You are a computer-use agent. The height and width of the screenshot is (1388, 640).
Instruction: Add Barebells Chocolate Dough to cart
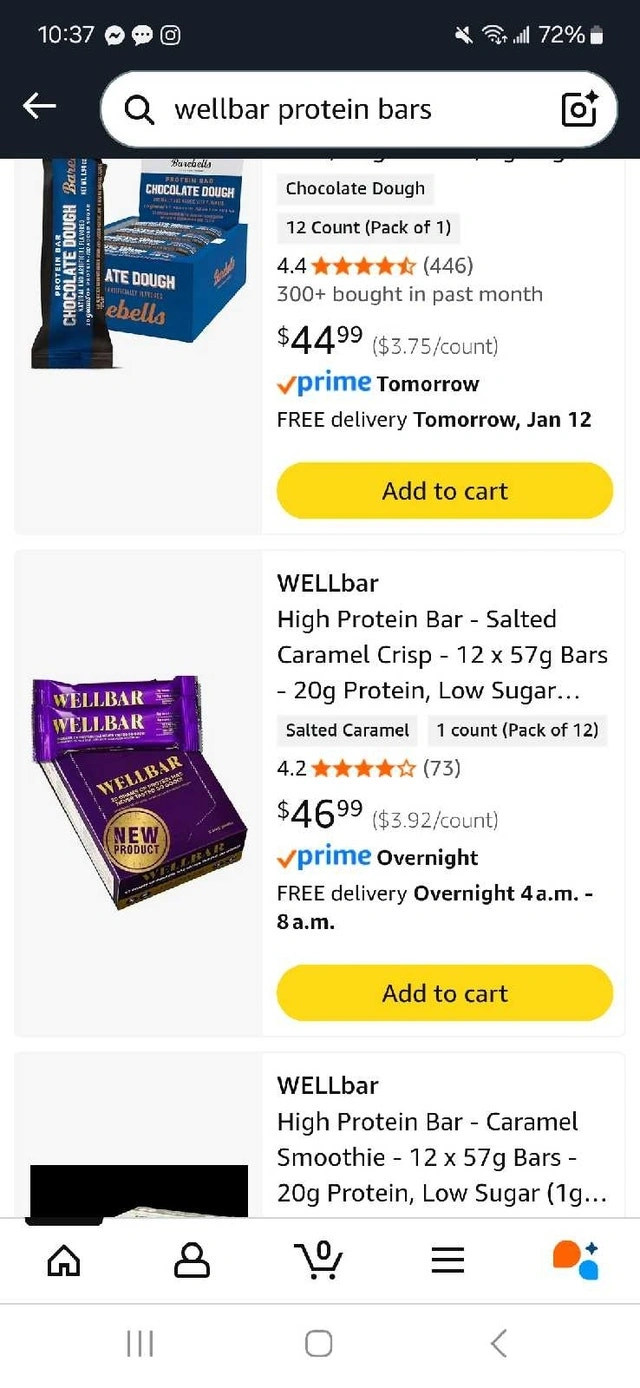[x=444, y=491]
